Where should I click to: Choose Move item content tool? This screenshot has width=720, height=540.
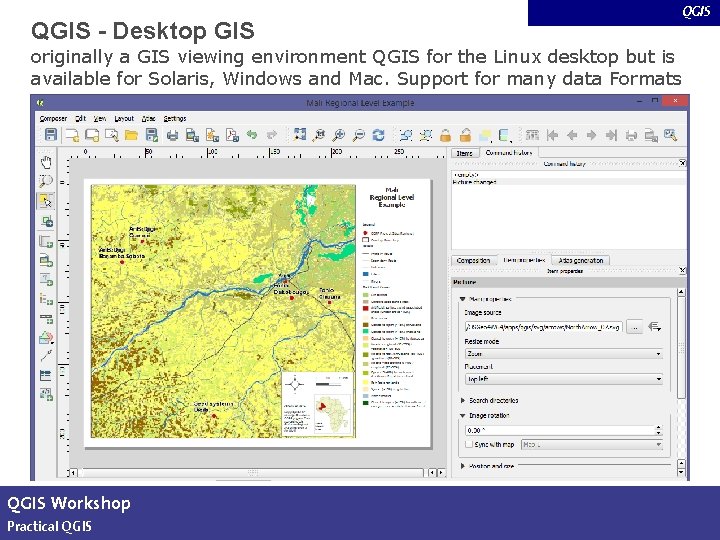(x=46, y=221)
